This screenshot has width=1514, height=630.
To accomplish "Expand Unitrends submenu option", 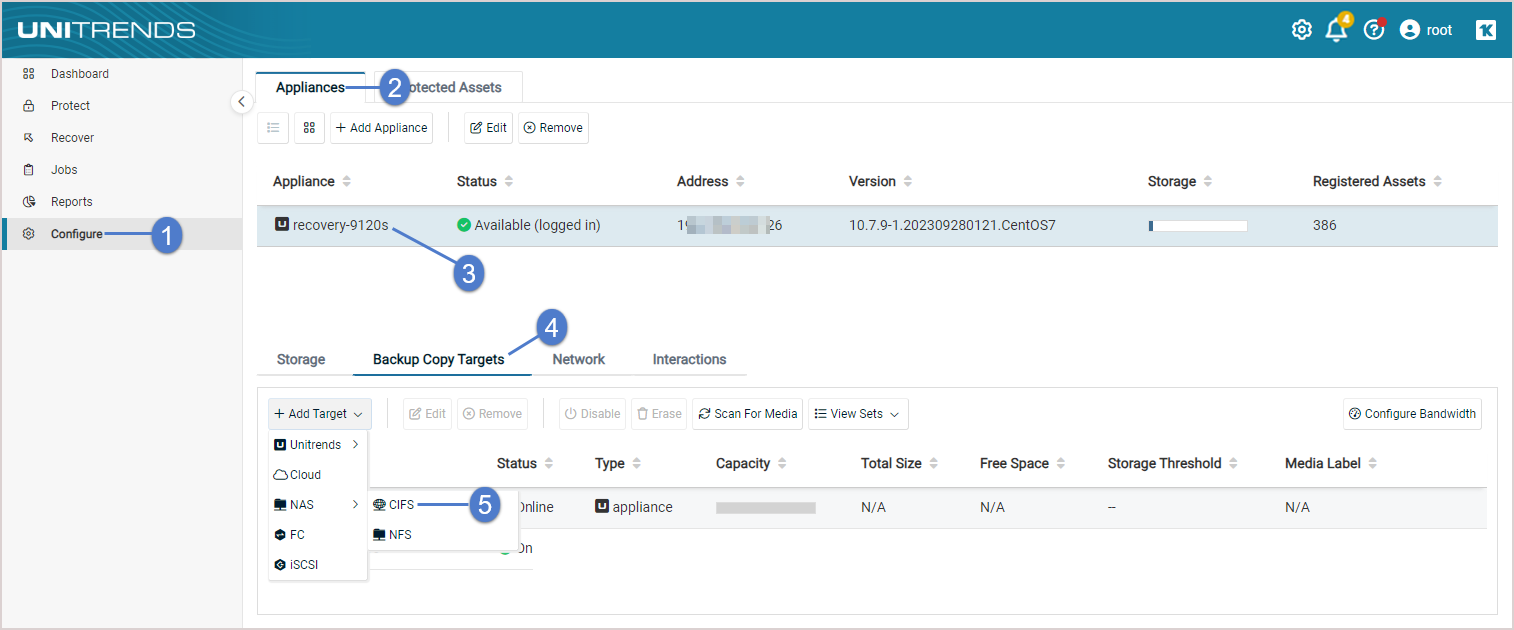I will point(316,445).
